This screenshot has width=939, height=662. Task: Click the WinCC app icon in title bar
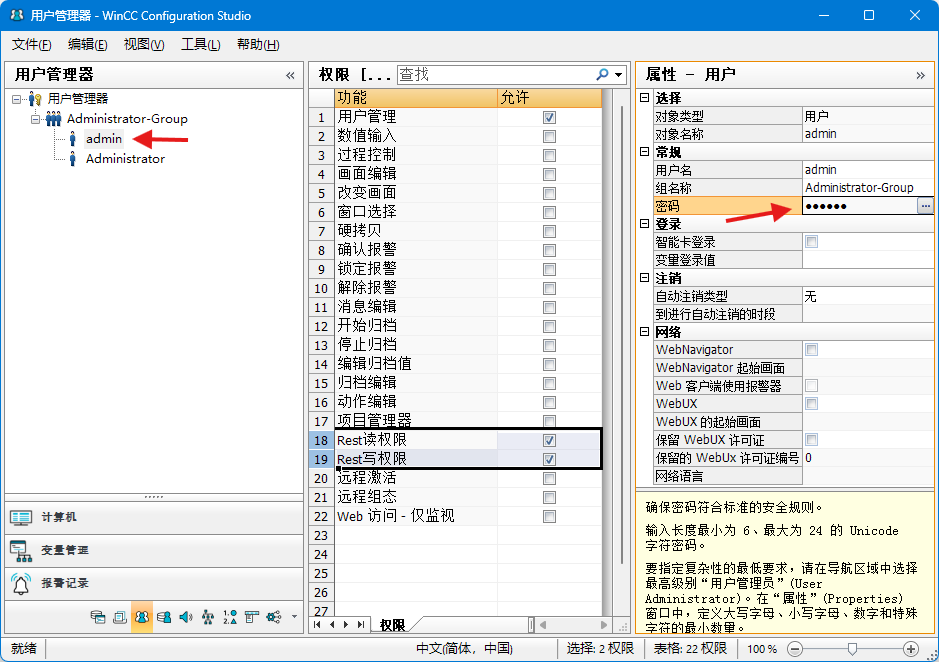17,16
